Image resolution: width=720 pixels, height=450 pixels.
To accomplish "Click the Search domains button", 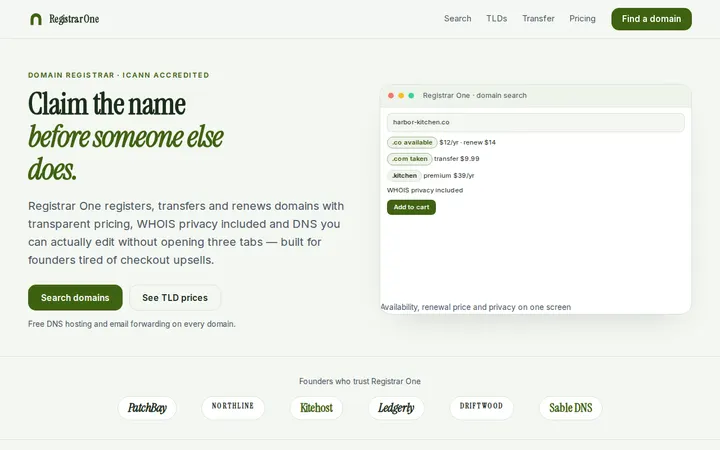I will (x=75, y=298).
